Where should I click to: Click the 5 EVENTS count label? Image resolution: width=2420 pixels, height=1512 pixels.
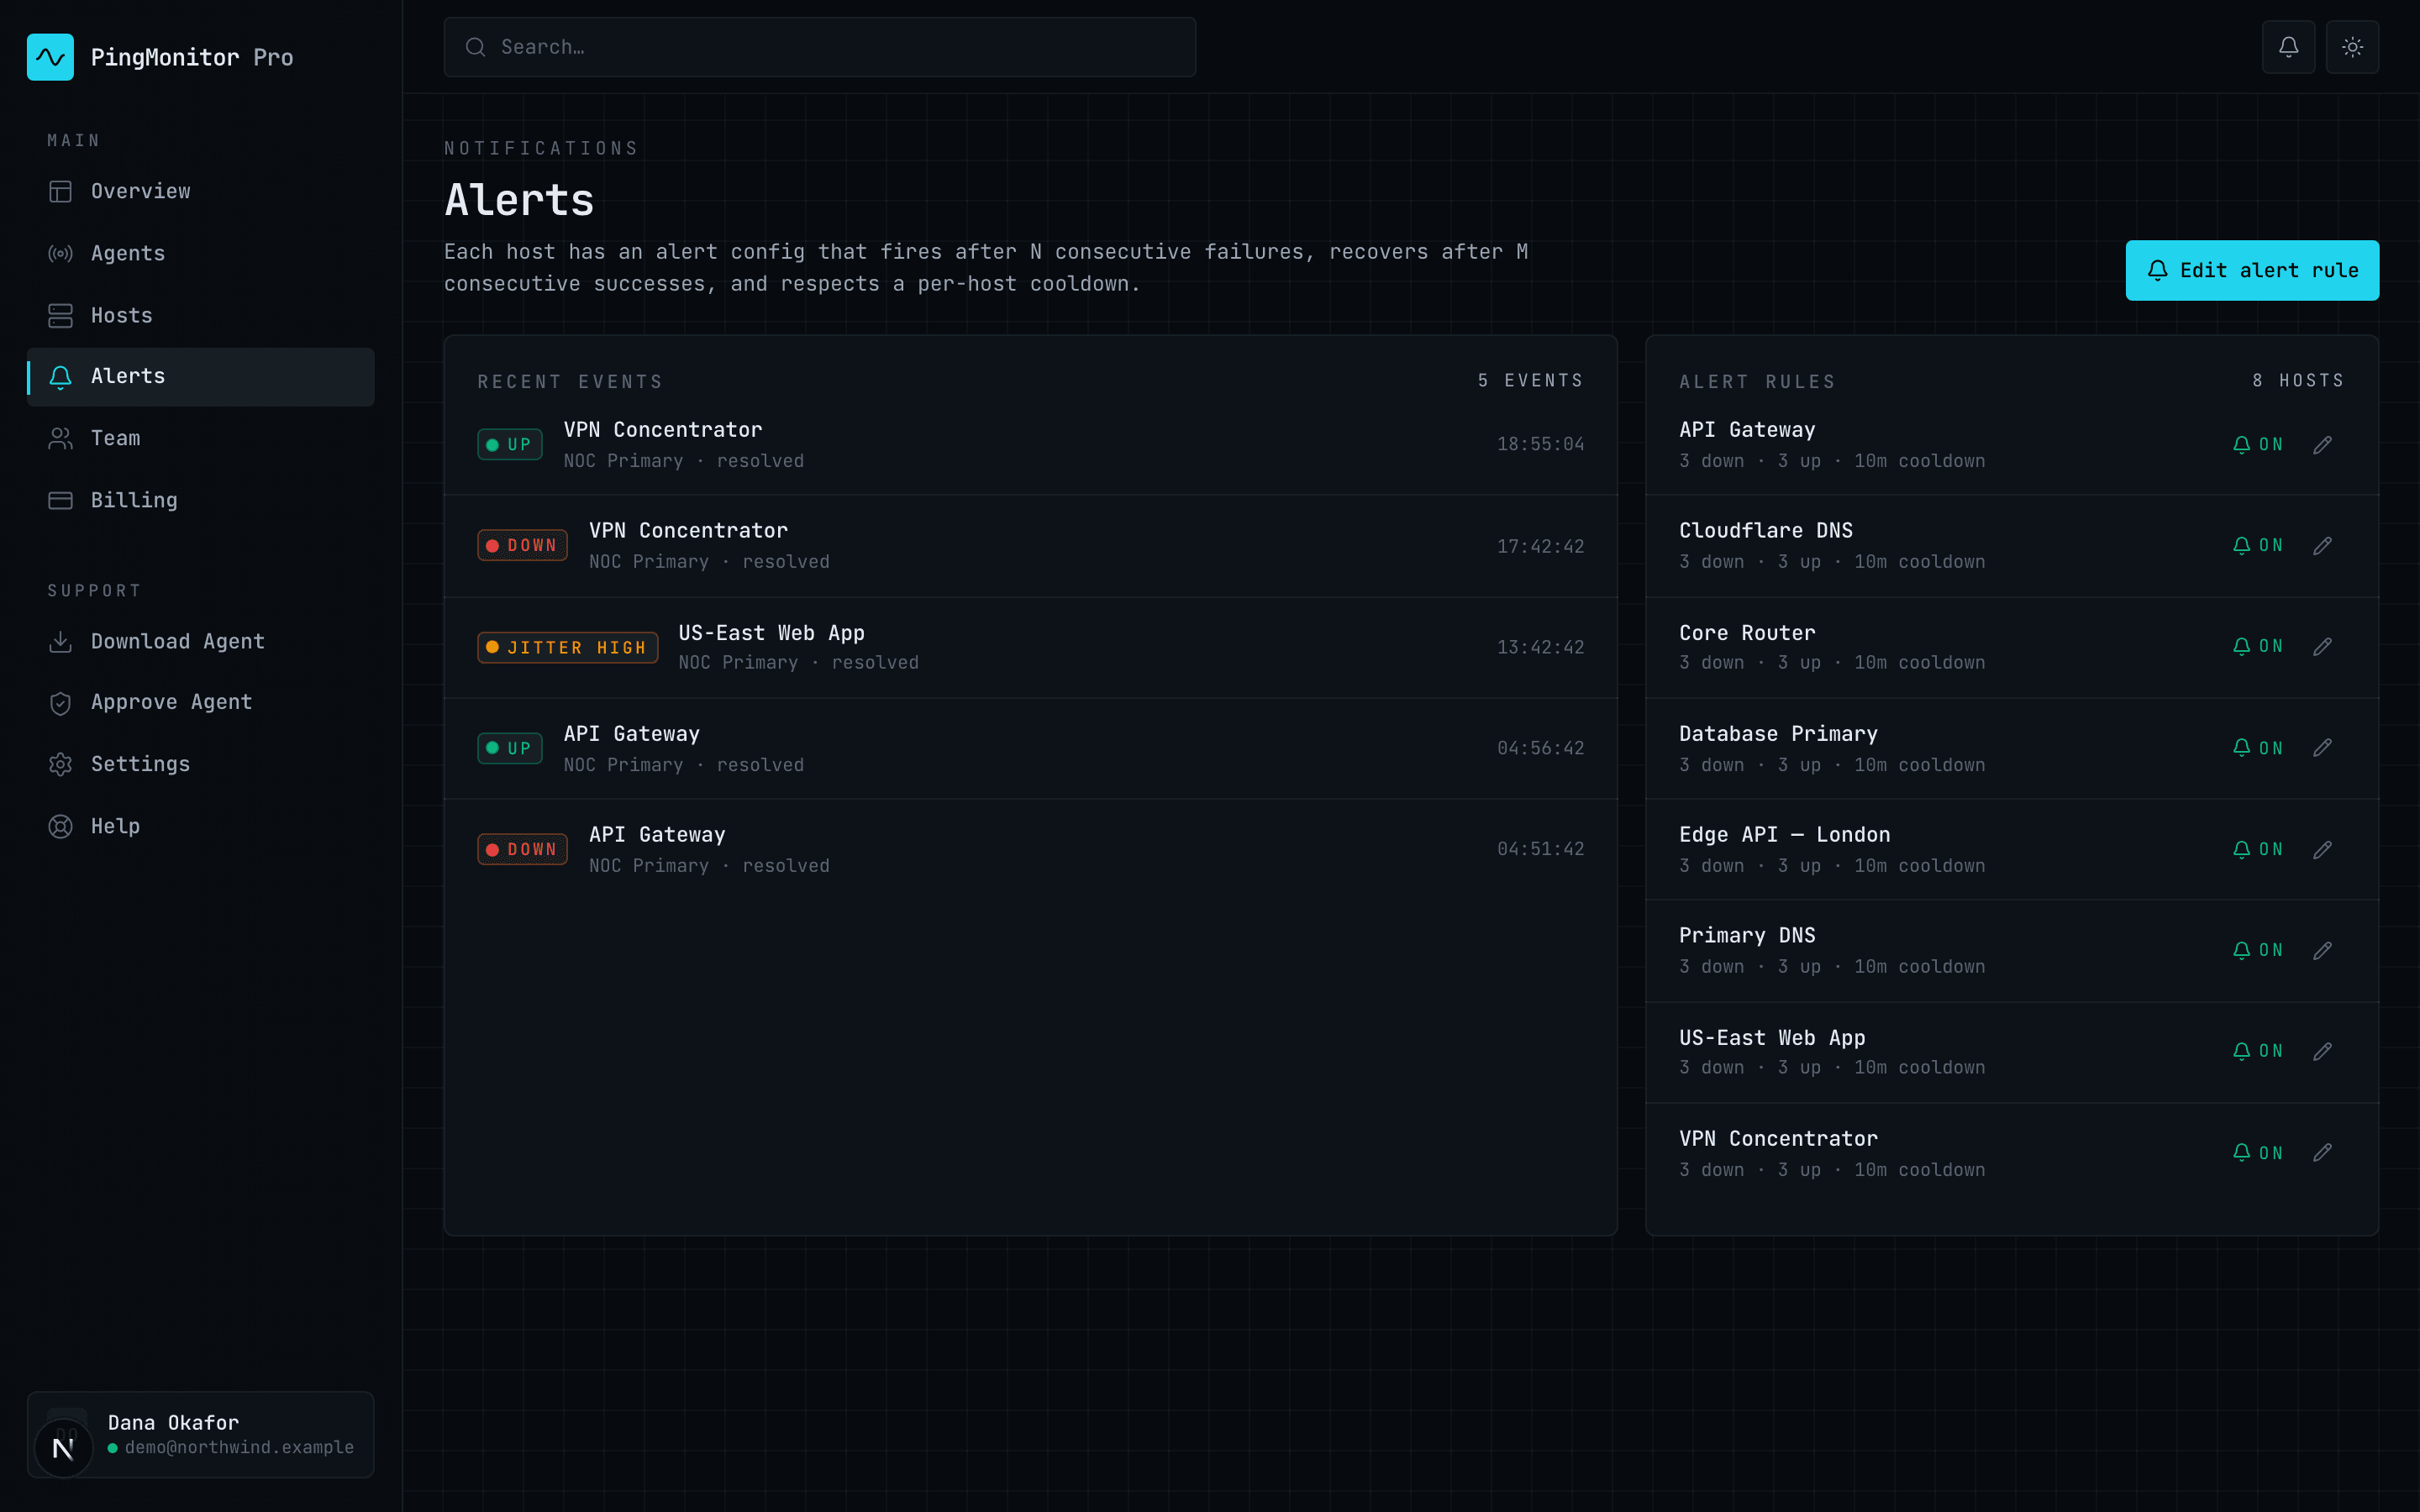coord(1530,381)
